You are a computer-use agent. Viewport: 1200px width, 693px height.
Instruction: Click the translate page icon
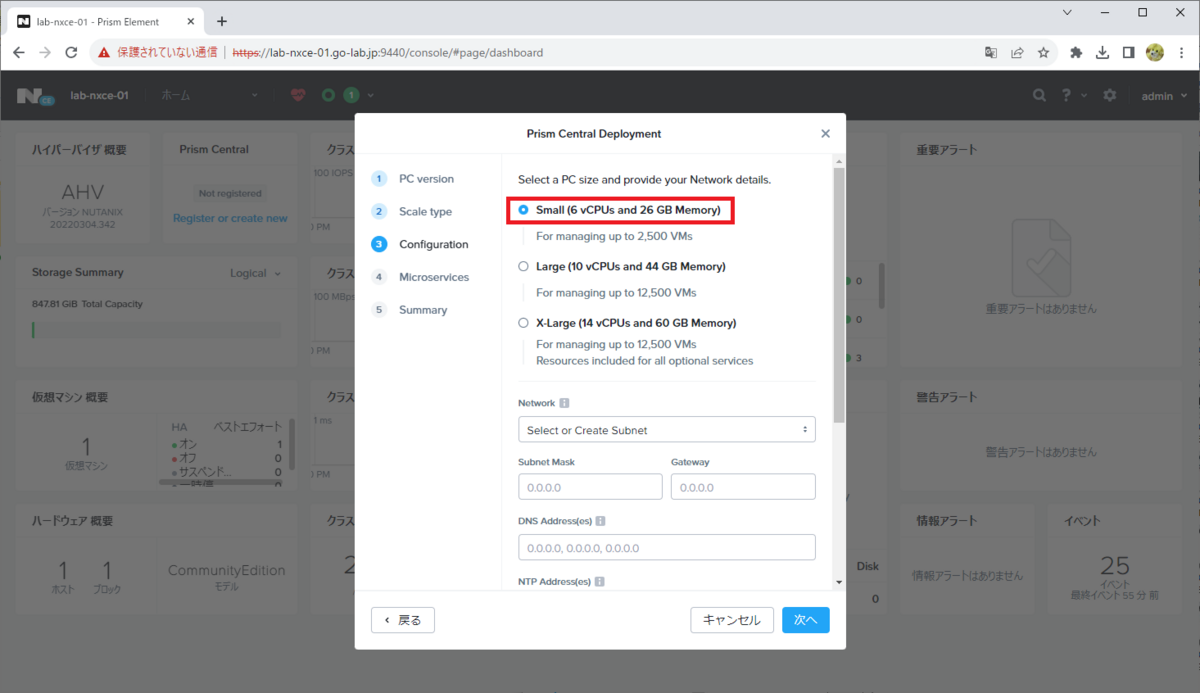[990, 52]
